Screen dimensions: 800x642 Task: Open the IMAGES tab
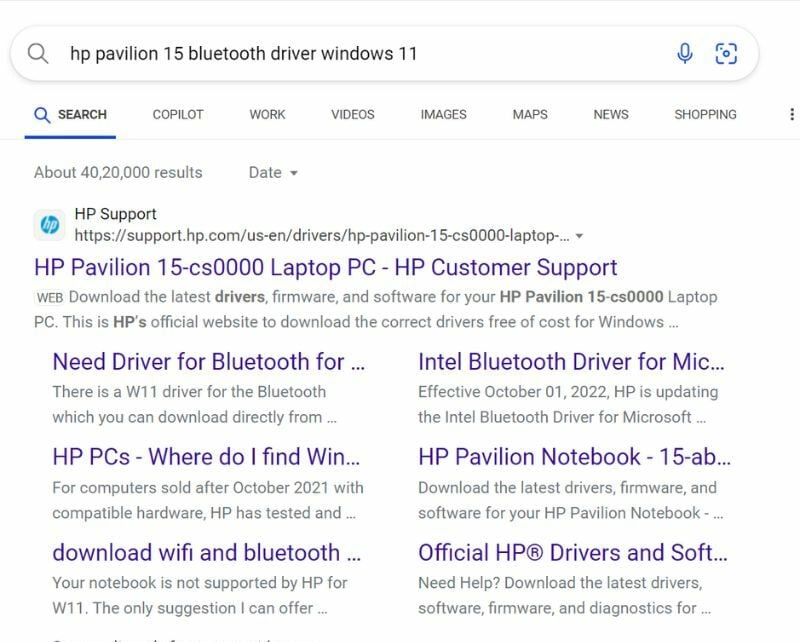(443, 114)
